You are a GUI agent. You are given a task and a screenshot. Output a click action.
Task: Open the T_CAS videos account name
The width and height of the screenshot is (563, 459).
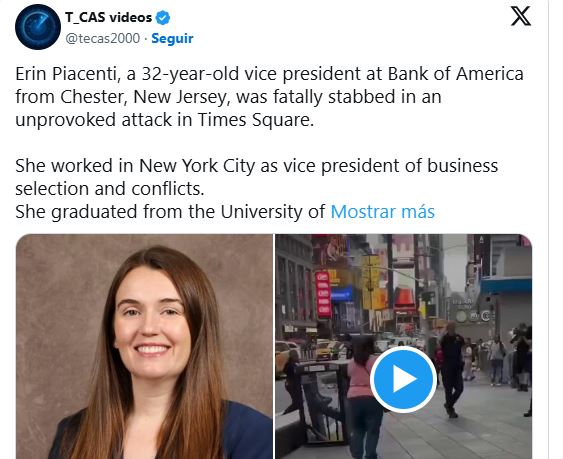point(108,17)
